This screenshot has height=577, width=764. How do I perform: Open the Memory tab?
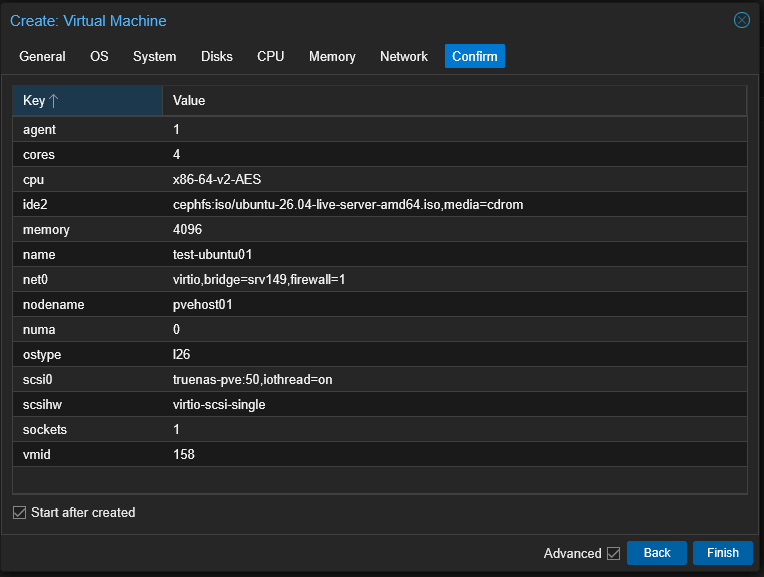click(x=332, y=57)
